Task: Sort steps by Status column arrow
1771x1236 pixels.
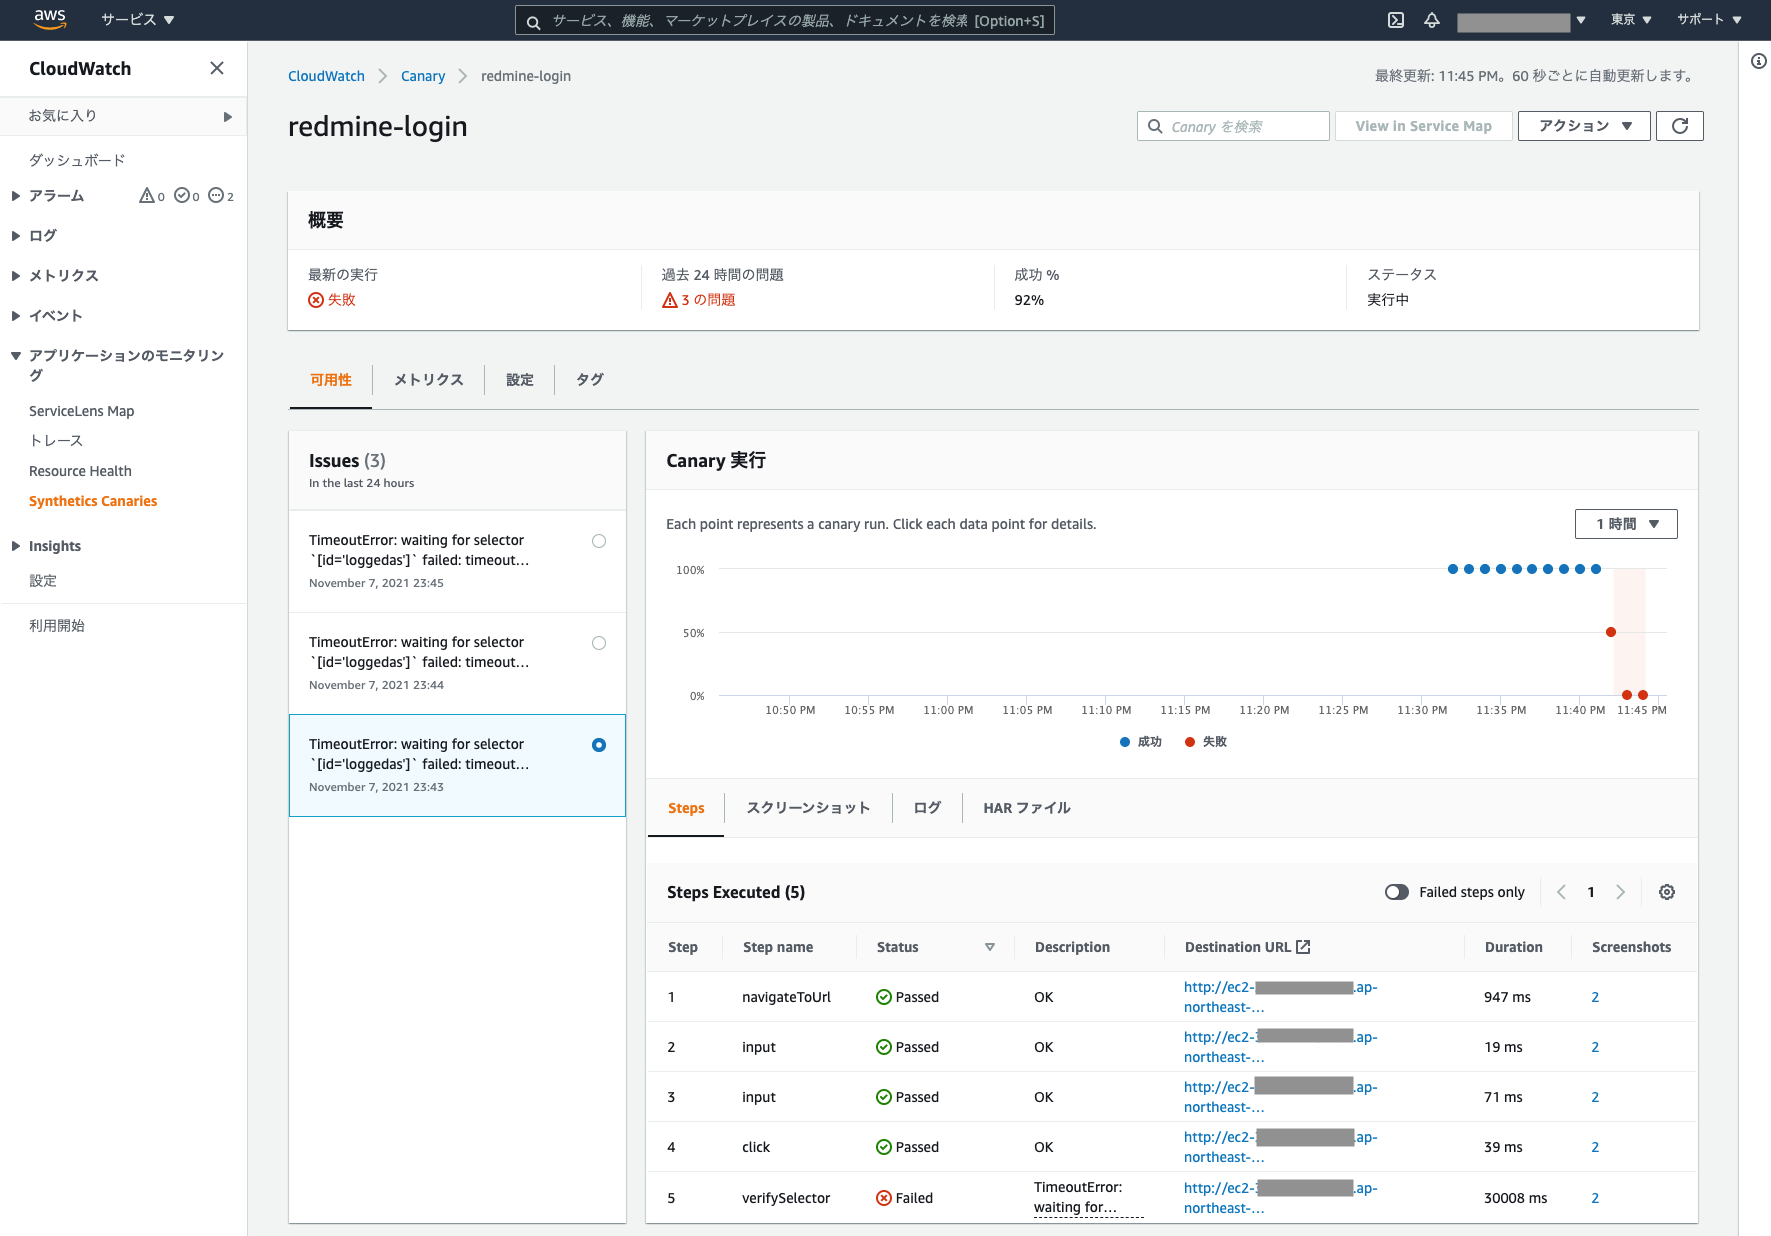Action: tap(989, 947)
